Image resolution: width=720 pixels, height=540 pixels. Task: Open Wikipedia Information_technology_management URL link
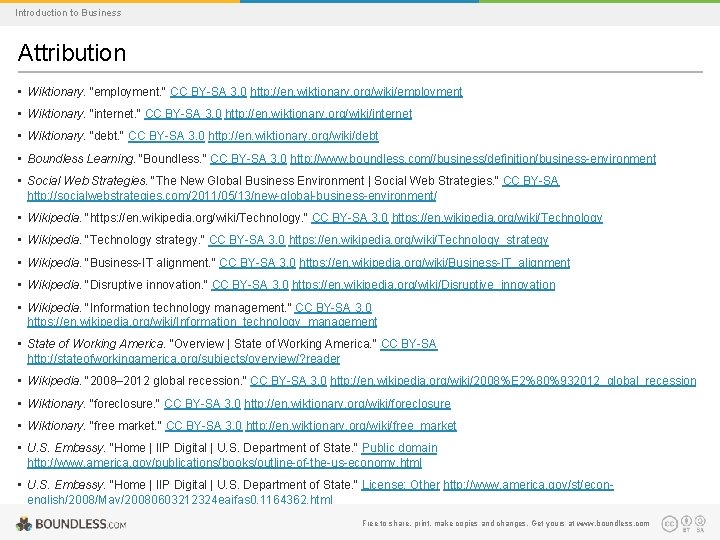point(202,321)
